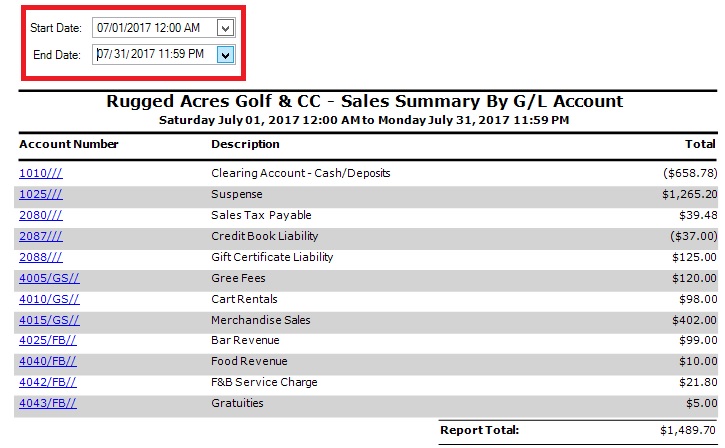Image resolution: width=725 pixels, height=448 pixels.
Task: Click the Account Number column header
Action: click(x=69, y=144)
